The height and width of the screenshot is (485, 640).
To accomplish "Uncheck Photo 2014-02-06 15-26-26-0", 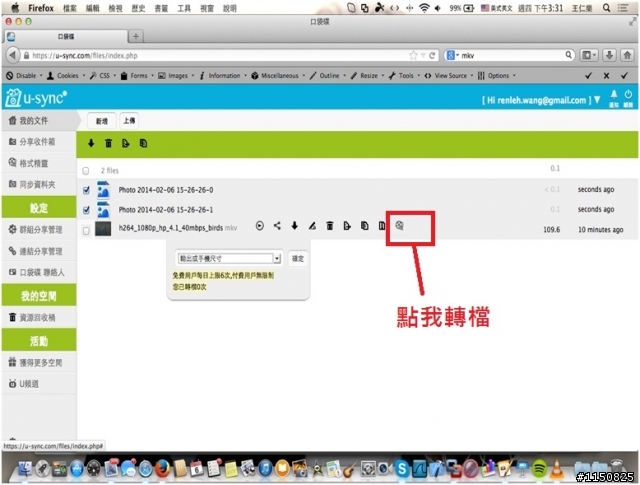I will coord(86,190).
